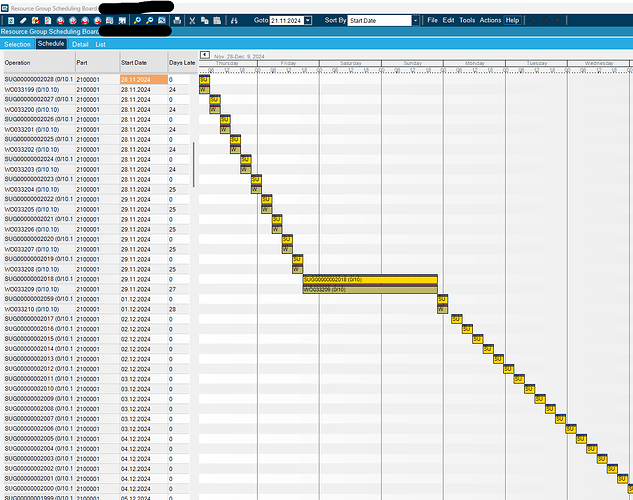Click the printer icon

tap(177, 21)
